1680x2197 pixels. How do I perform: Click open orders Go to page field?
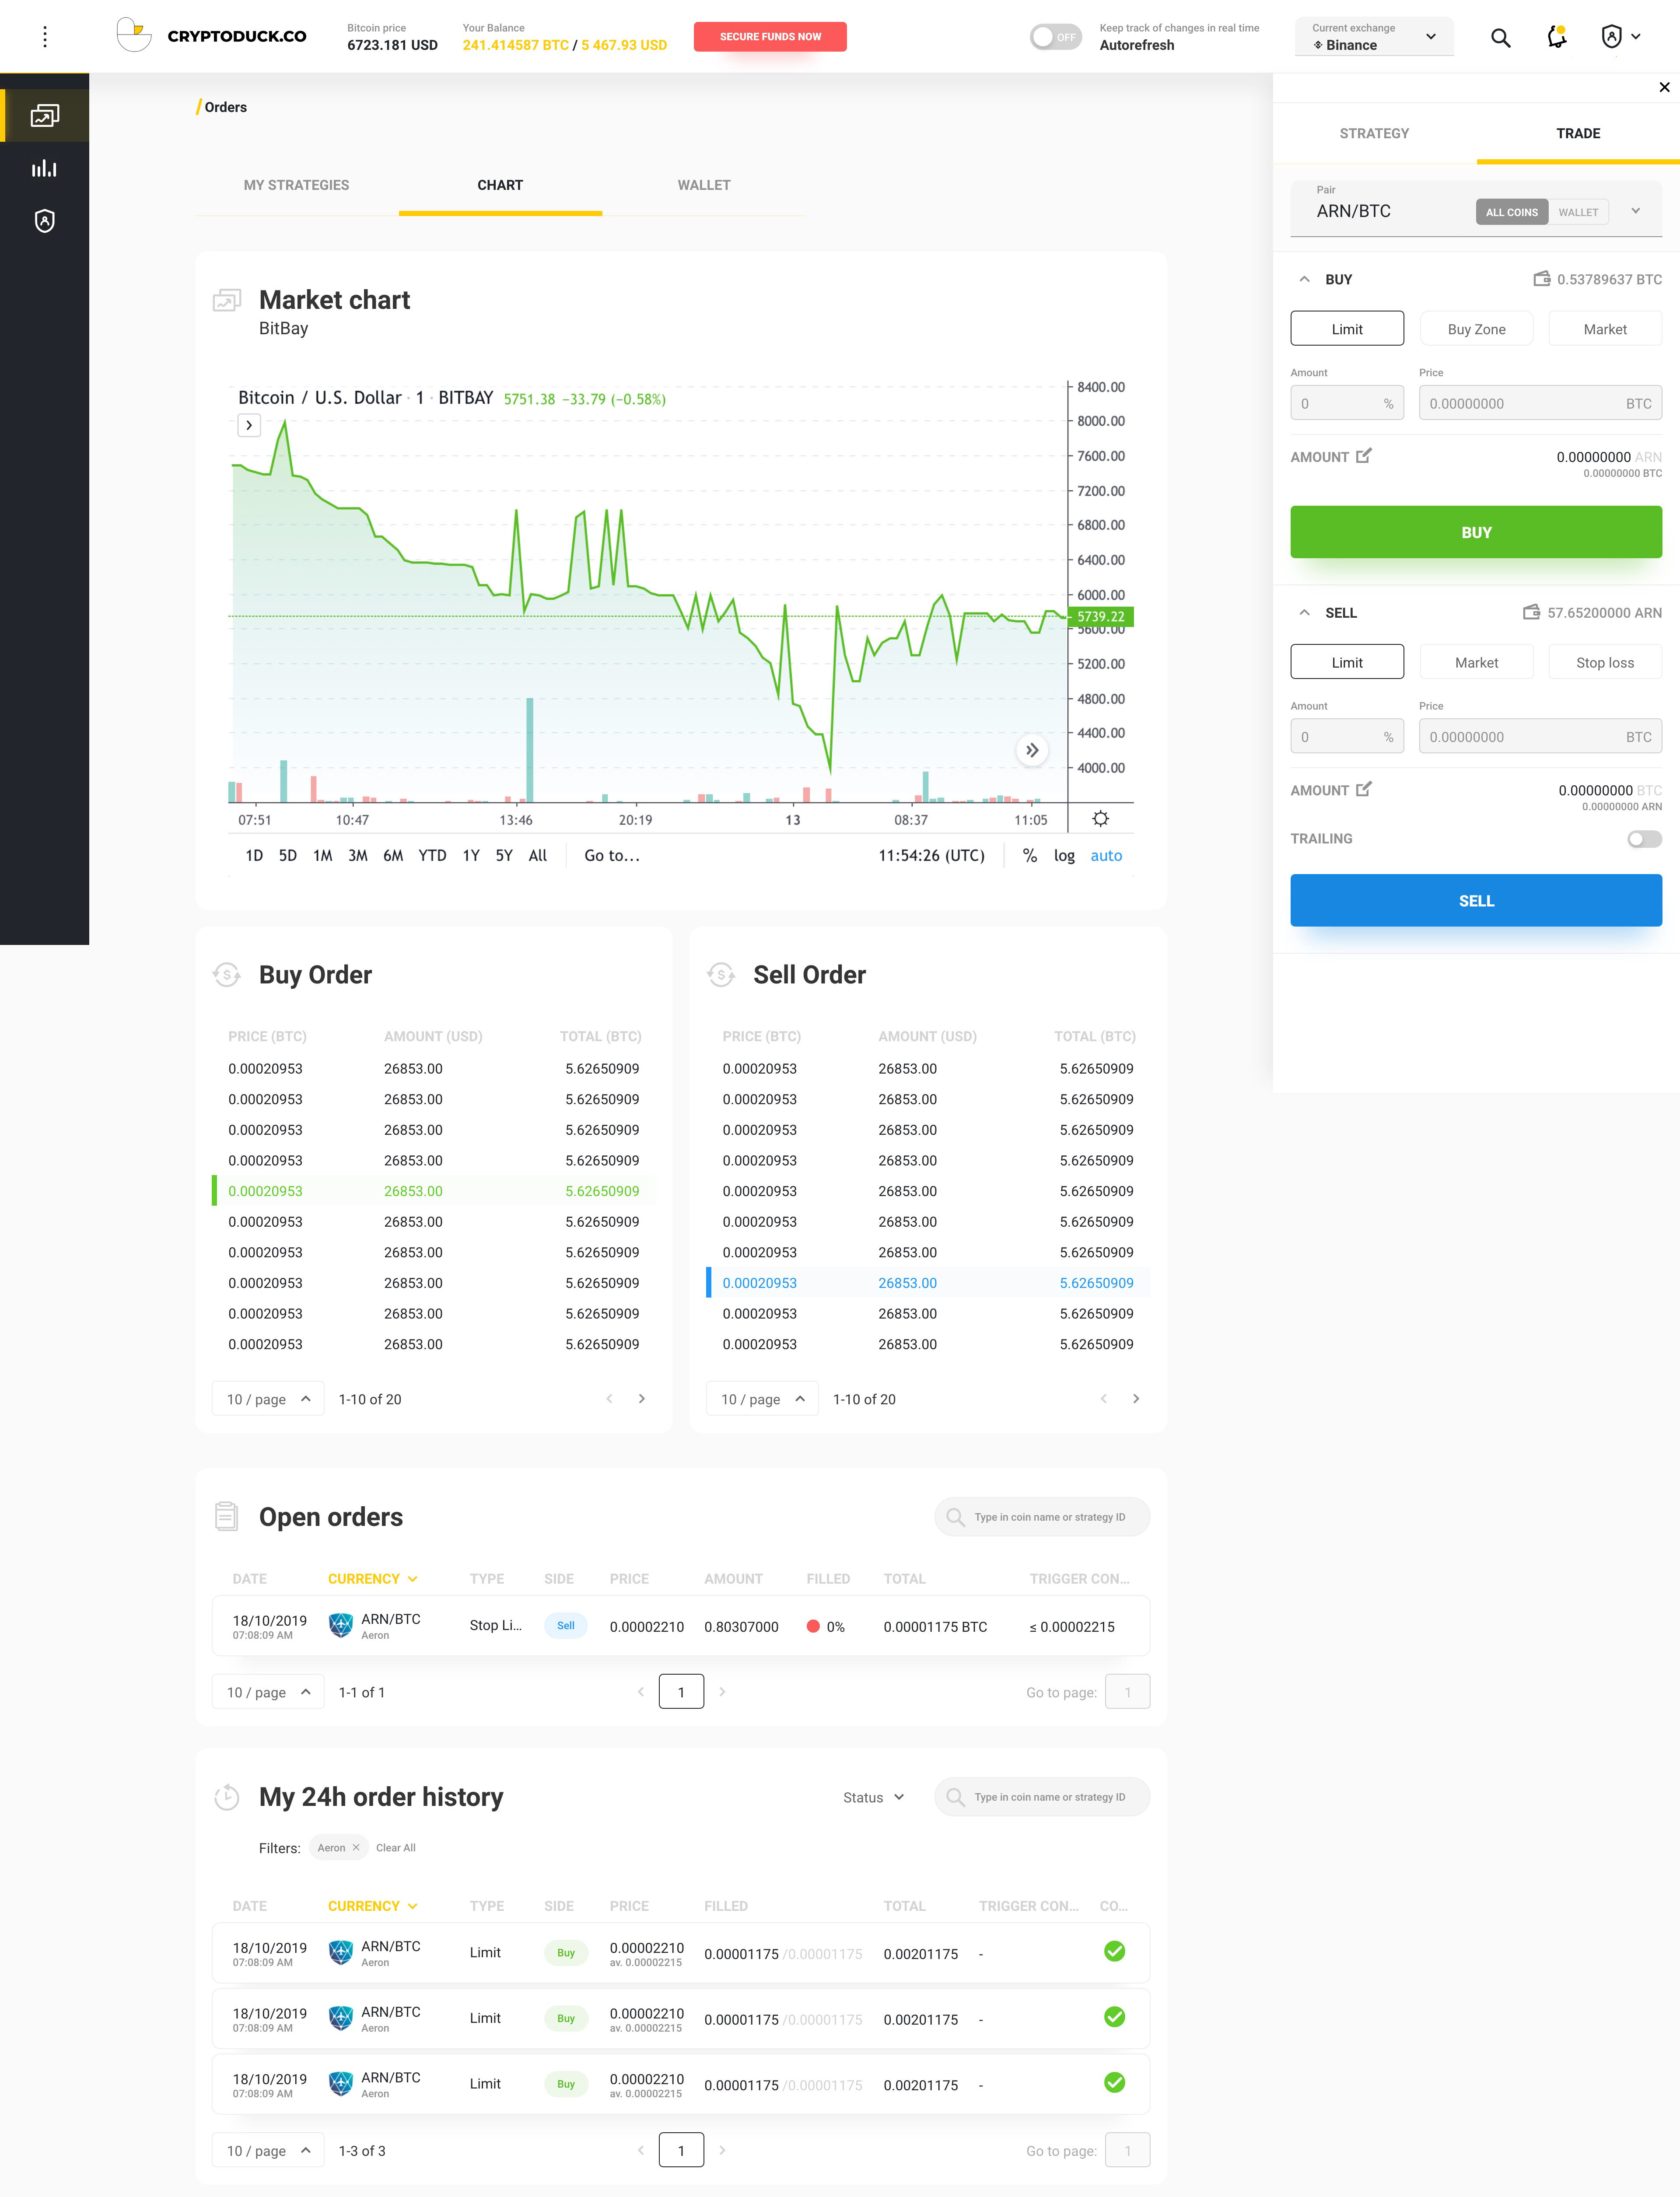coord(1127,1692)
